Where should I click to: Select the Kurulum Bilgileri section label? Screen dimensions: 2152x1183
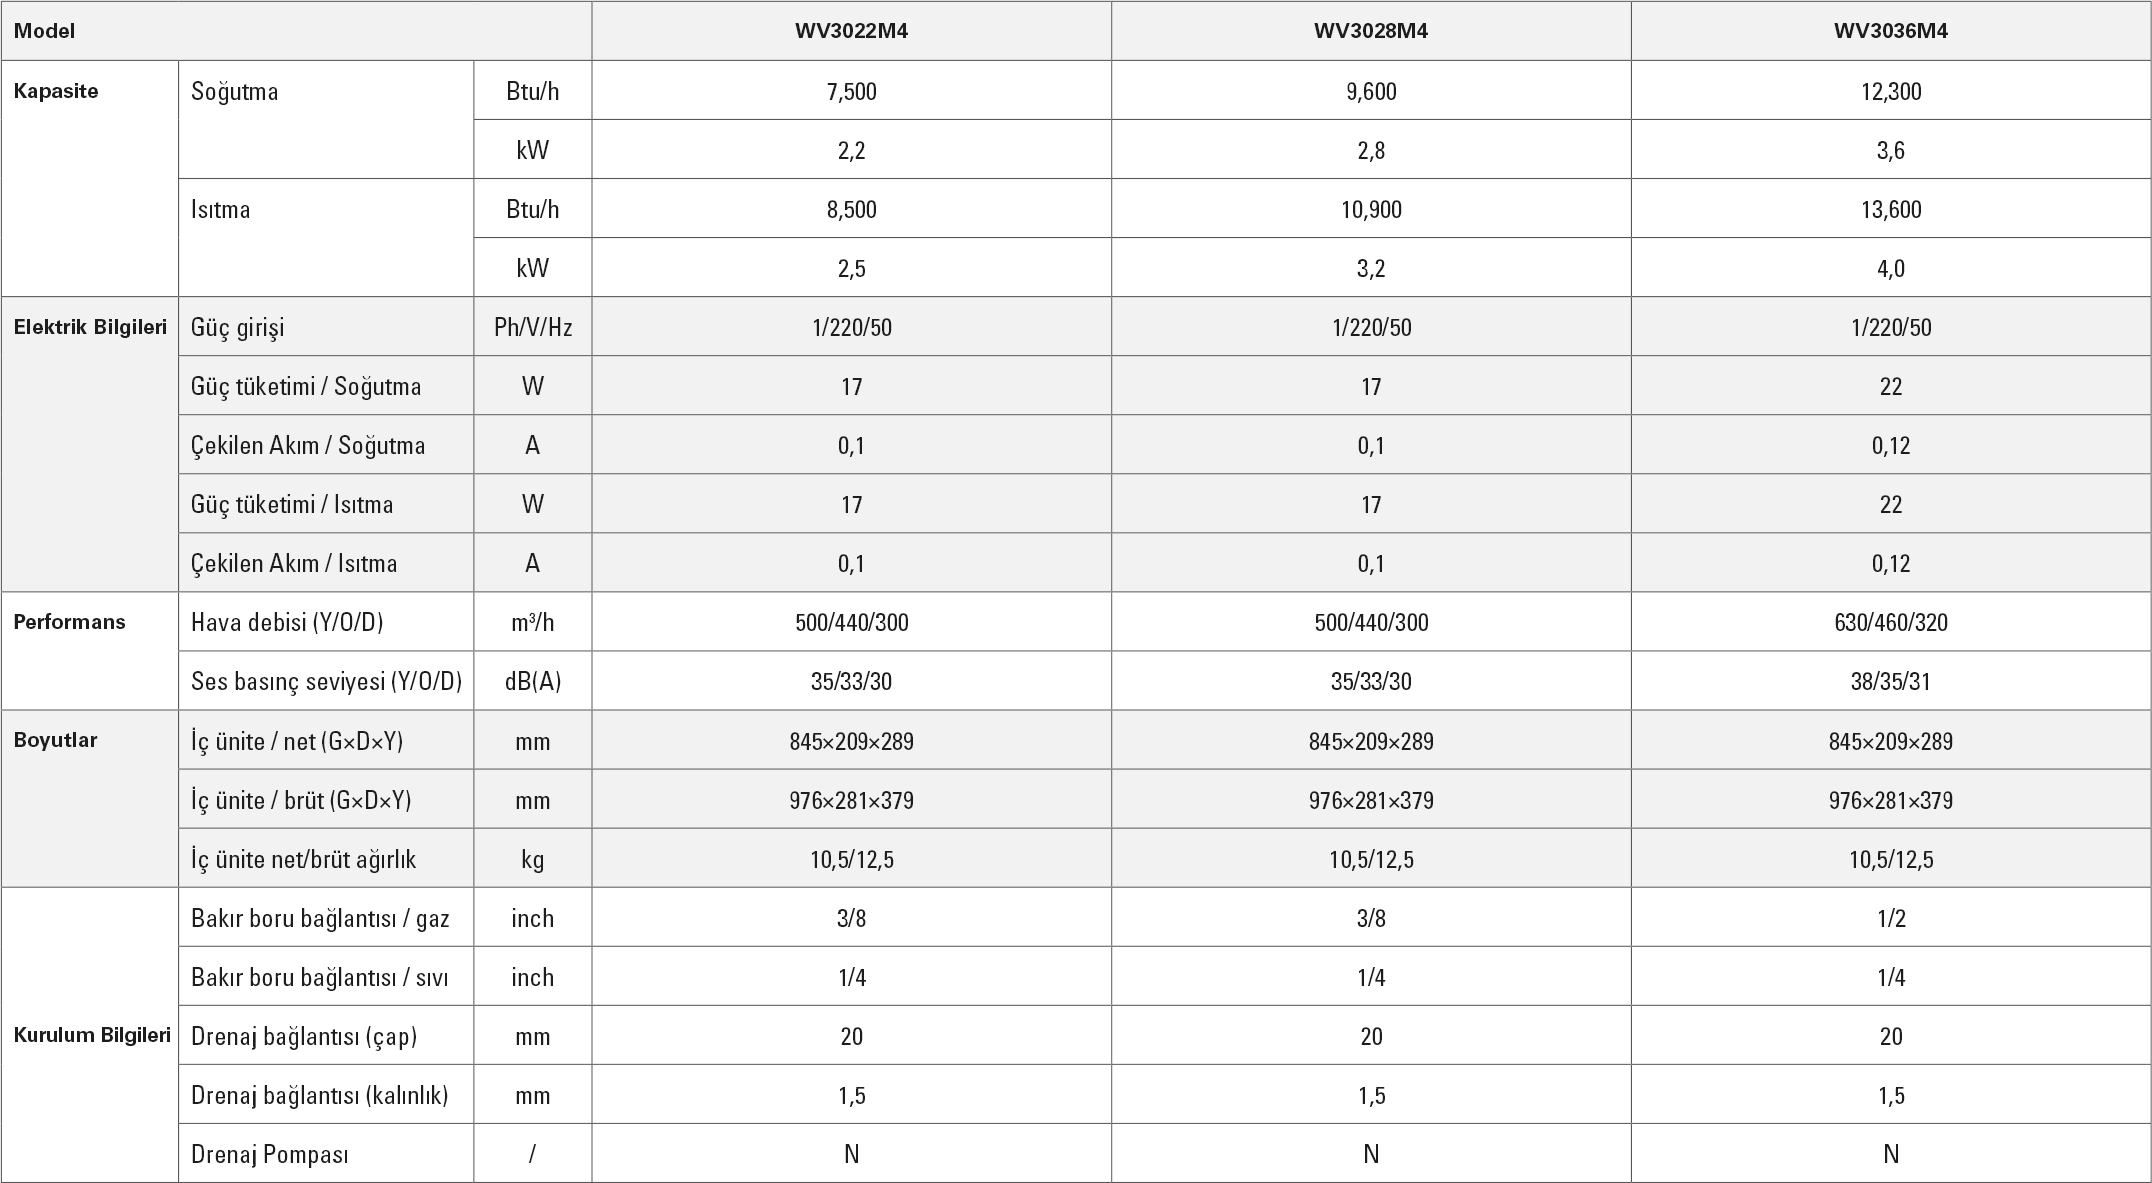click(x=92, y=1035)
